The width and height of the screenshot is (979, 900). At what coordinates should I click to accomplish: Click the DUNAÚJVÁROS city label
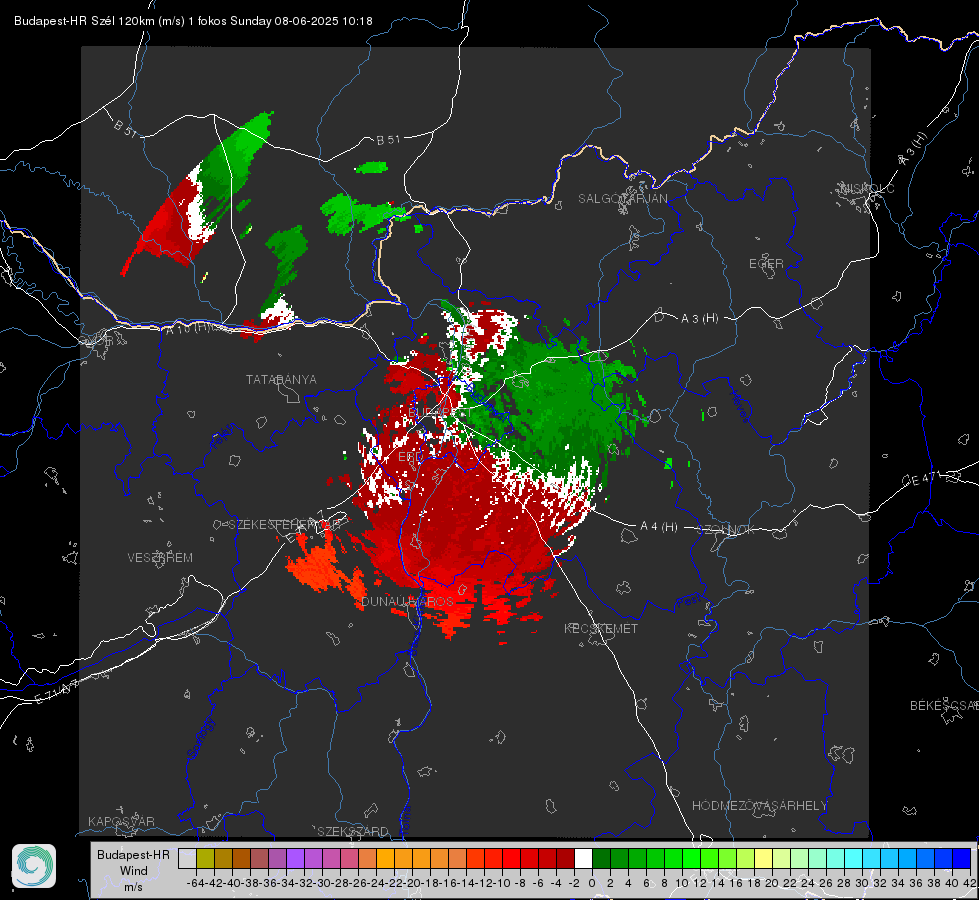pos(408,601)
